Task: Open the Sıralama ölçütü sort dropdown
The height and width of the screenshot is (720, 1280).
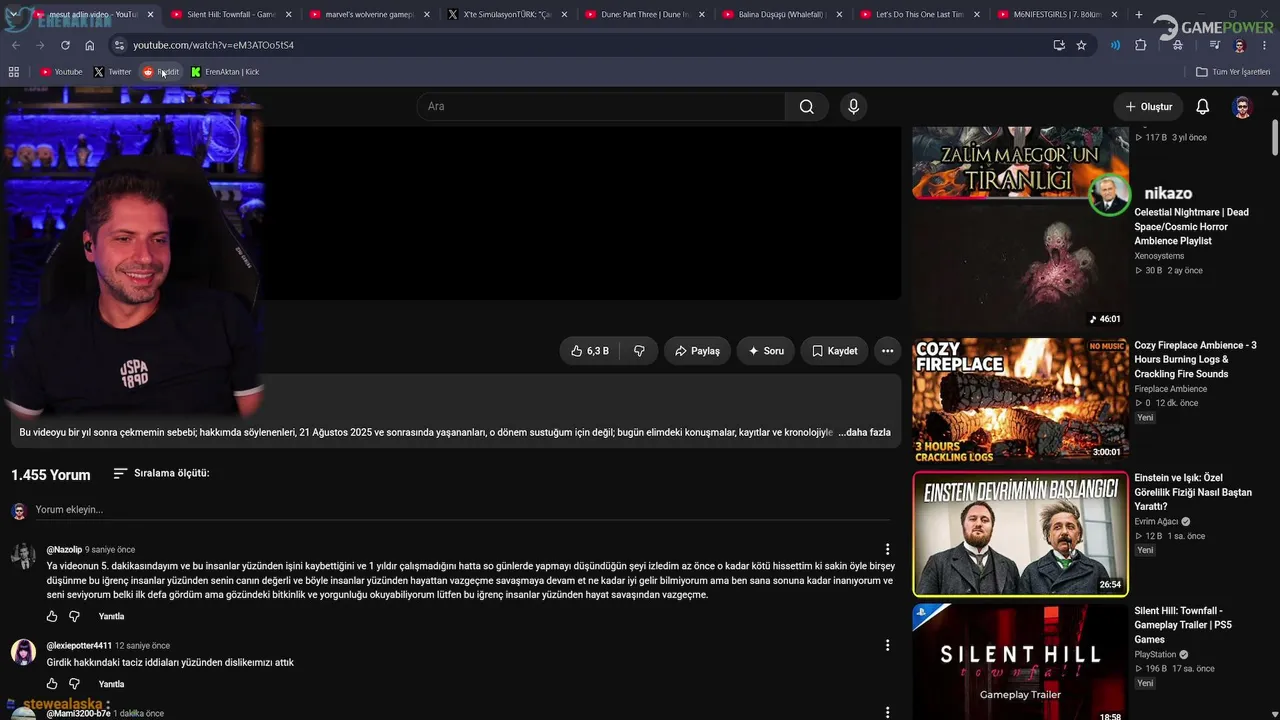Action: click(x=161, y=473)
